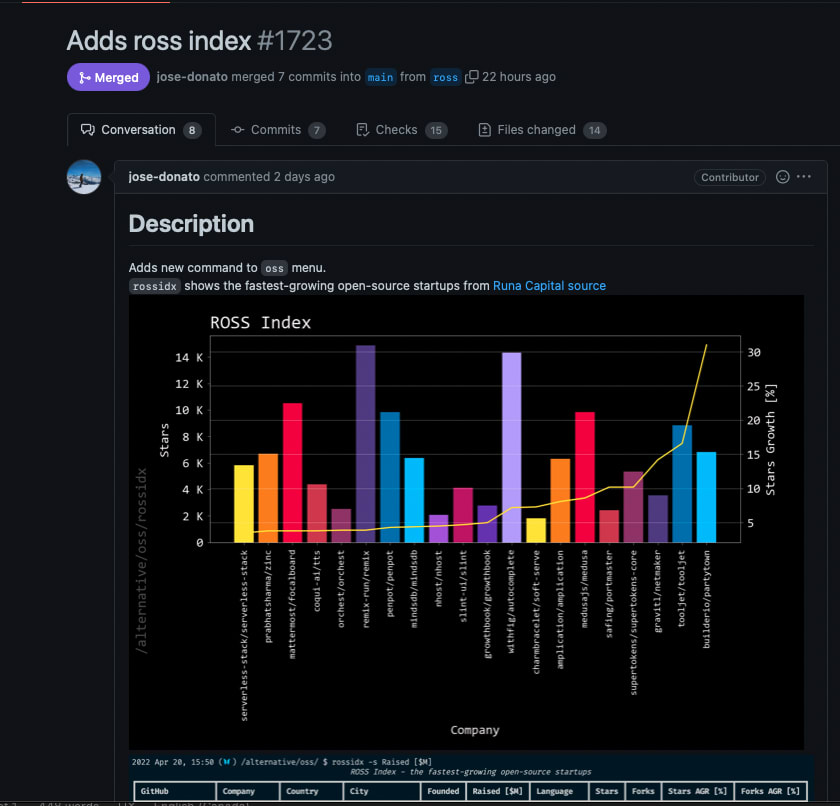This screenshot has width=840, height=806.
Task: Click the Description heading
Action: click(191, 224)
